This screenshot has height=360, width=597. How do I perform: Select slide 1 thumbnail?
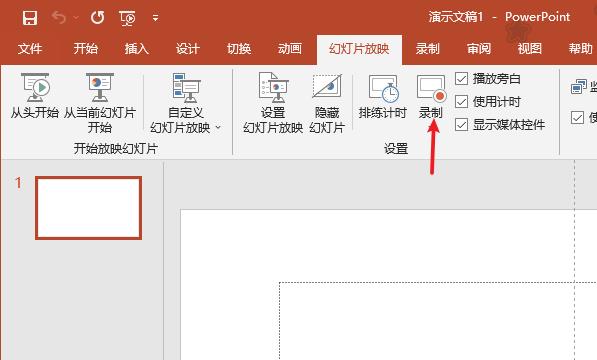(88, 208)
